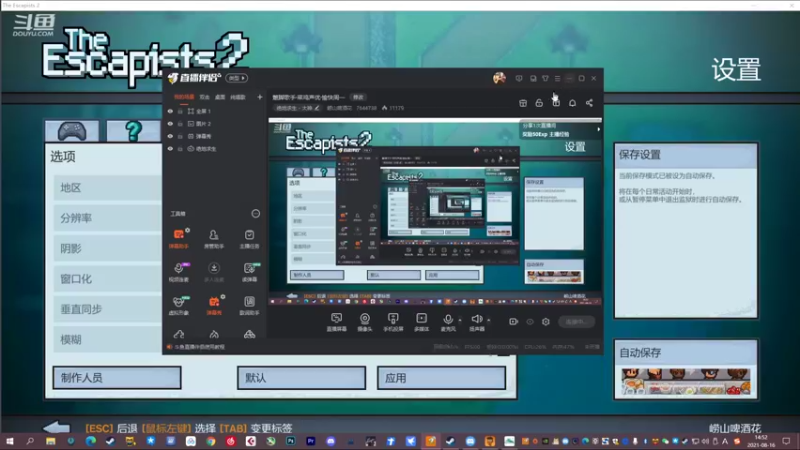Click the 制作人员 button in the game

click(117, 378)
